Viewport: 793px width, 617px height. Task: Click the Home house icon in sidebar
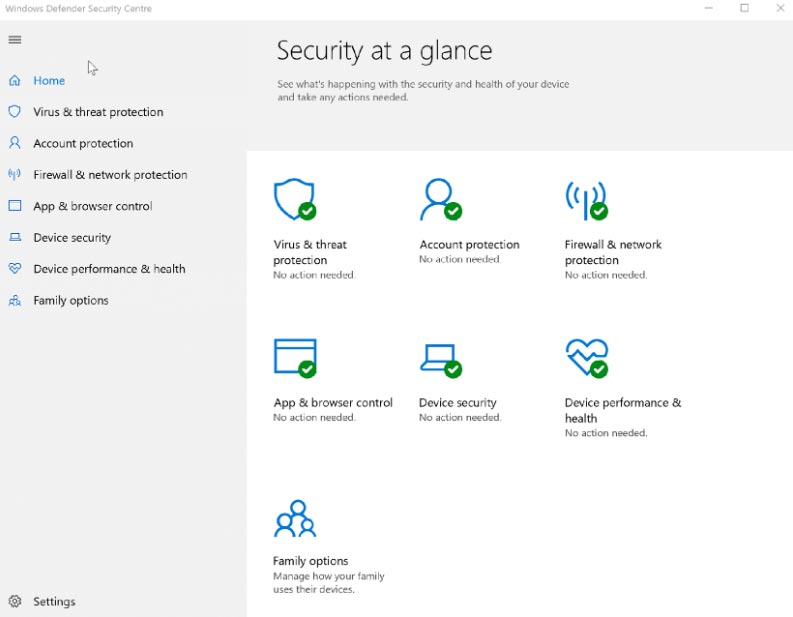tap(15, 80)
